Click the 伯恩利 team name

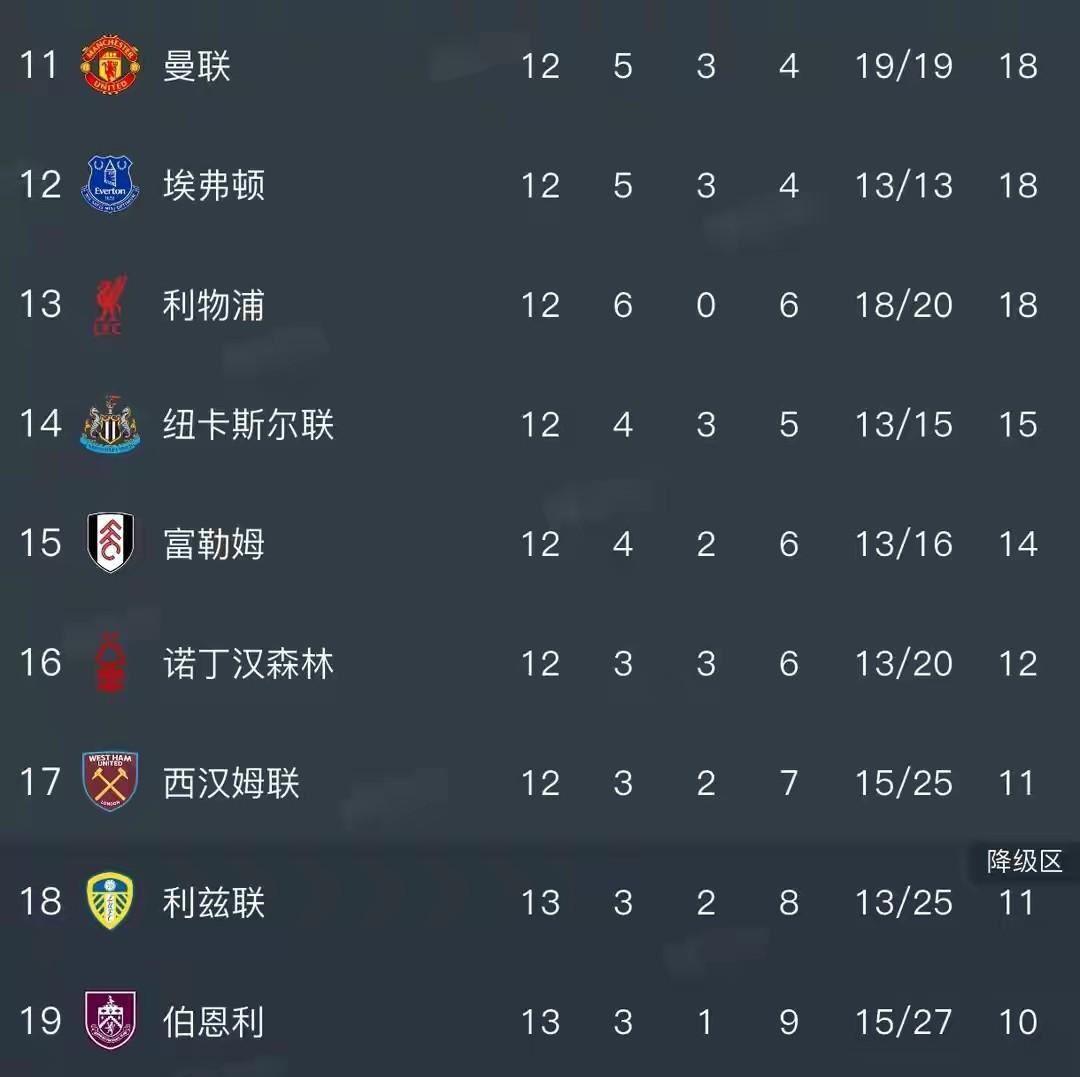[x=214, y=1021]
